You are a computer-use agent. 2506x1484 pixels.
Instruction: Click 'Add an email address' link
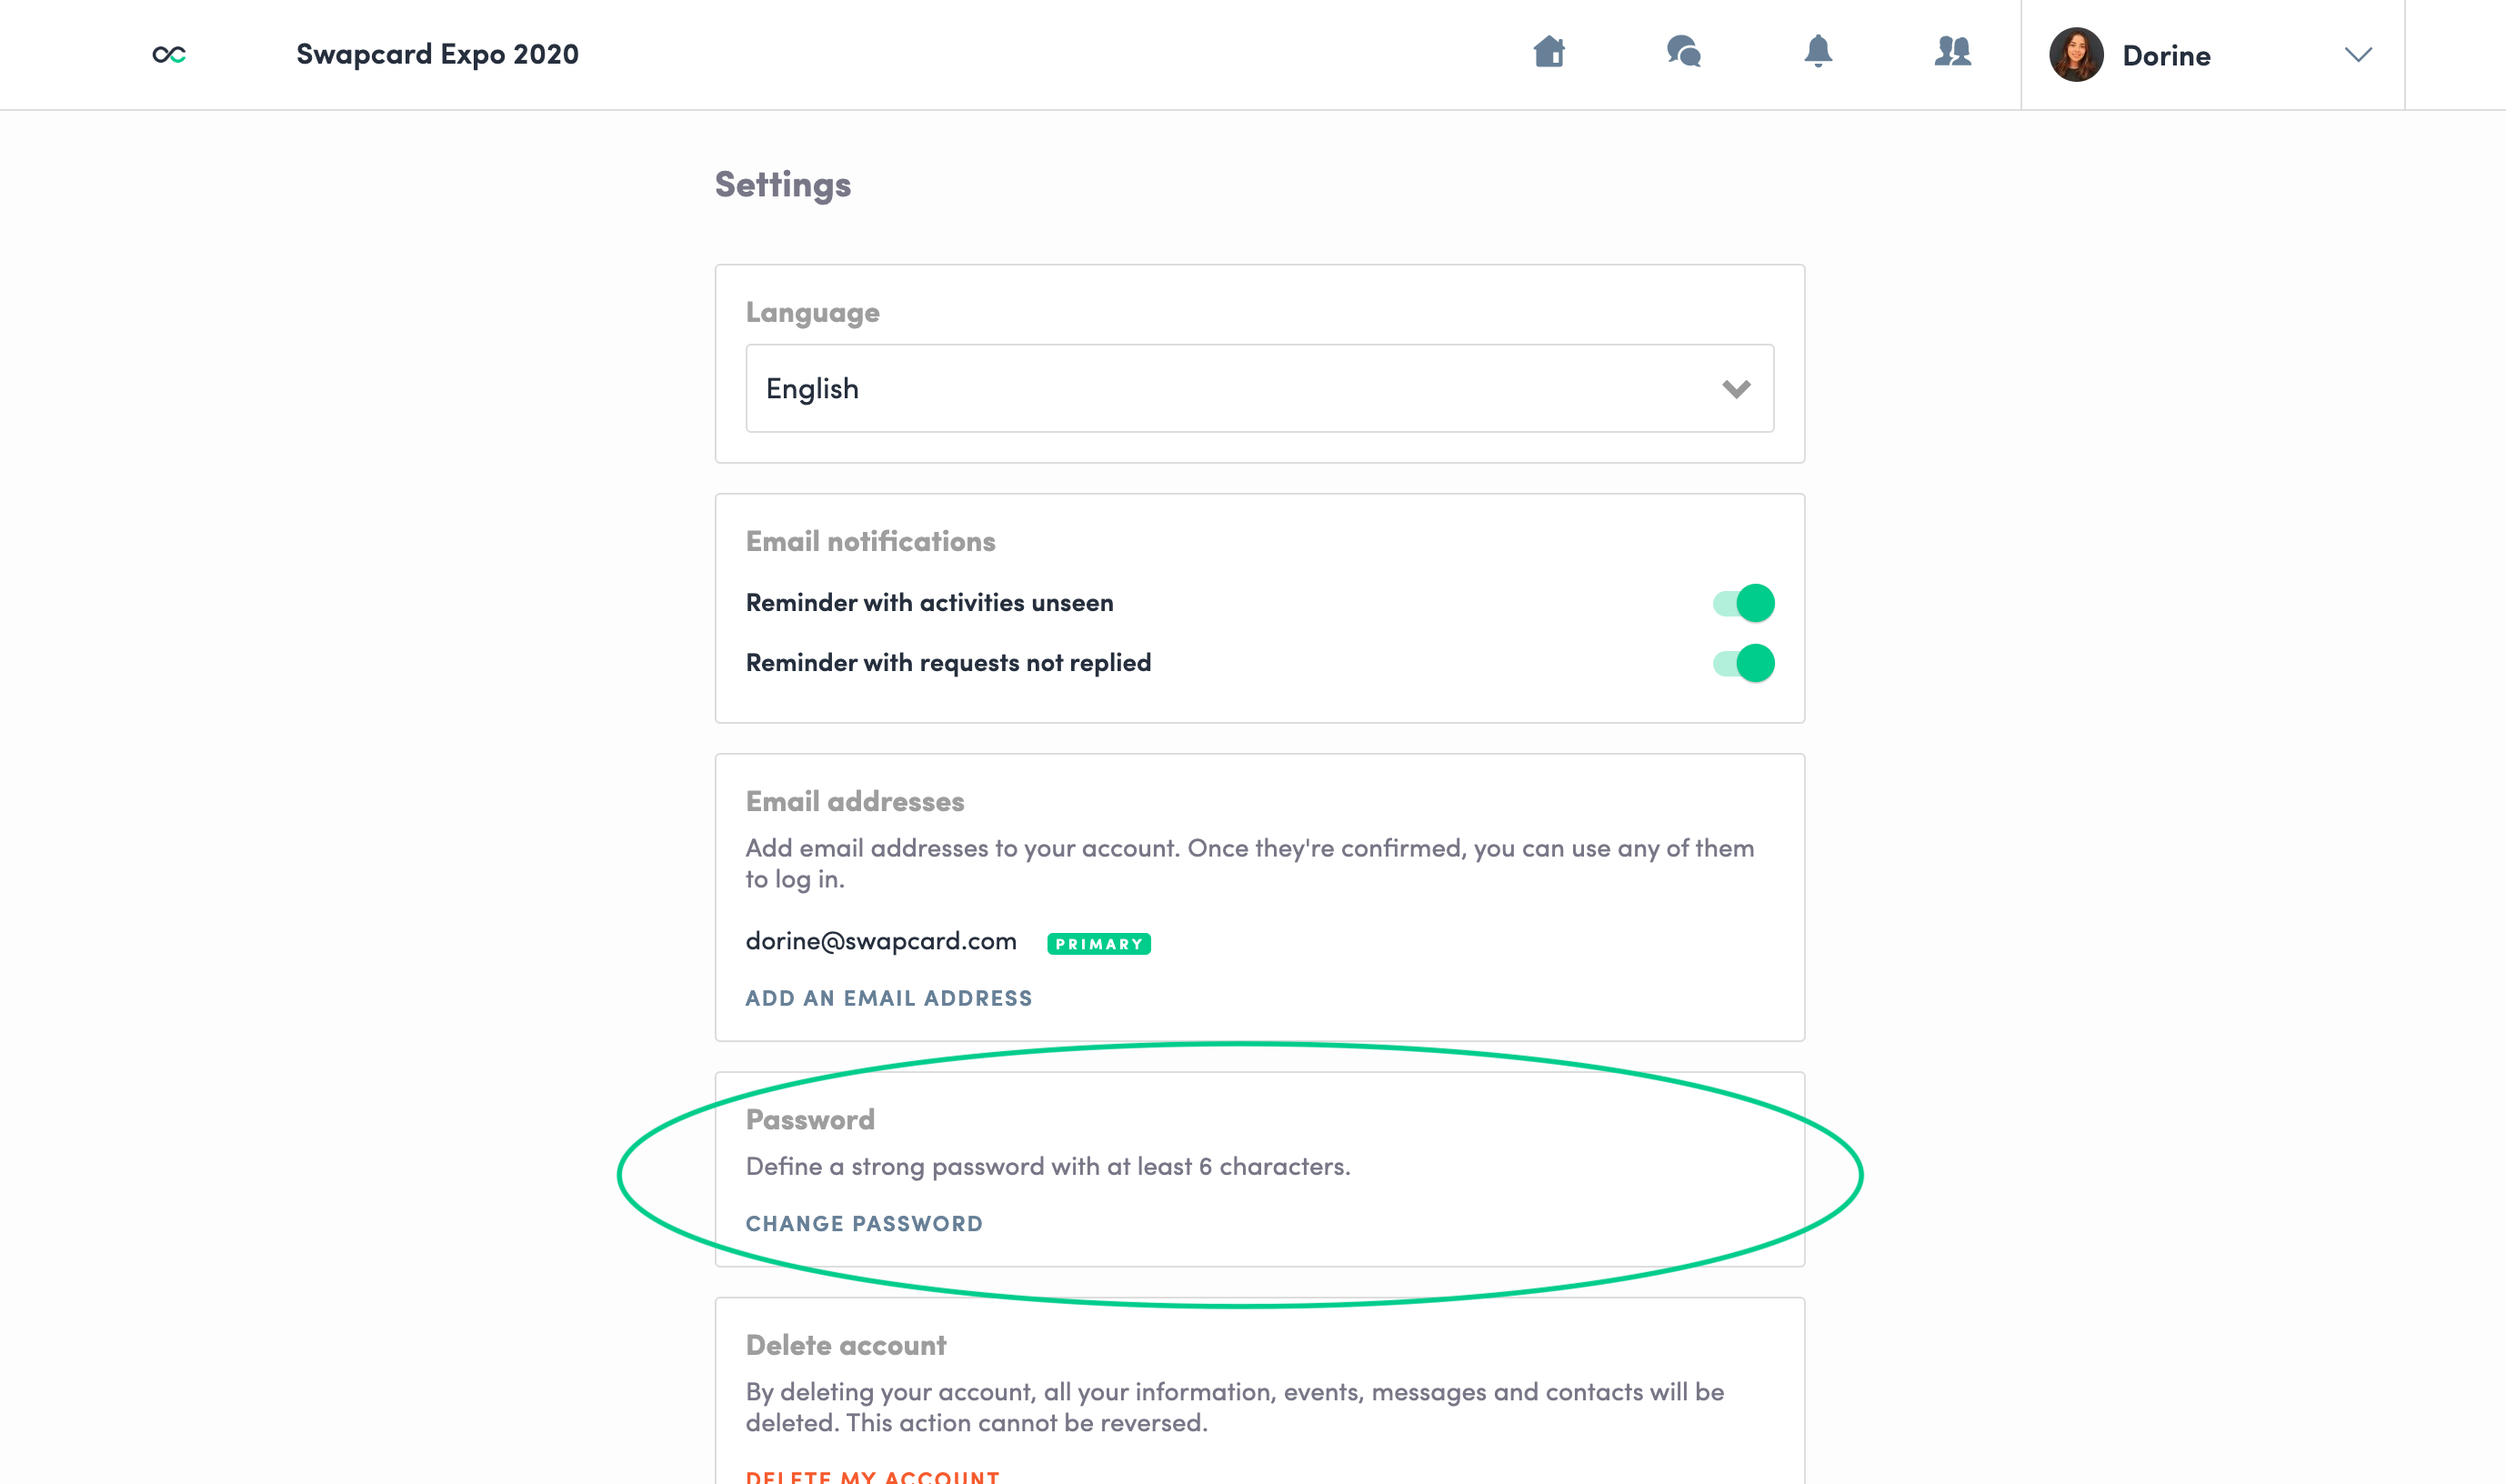pos(888,998)
